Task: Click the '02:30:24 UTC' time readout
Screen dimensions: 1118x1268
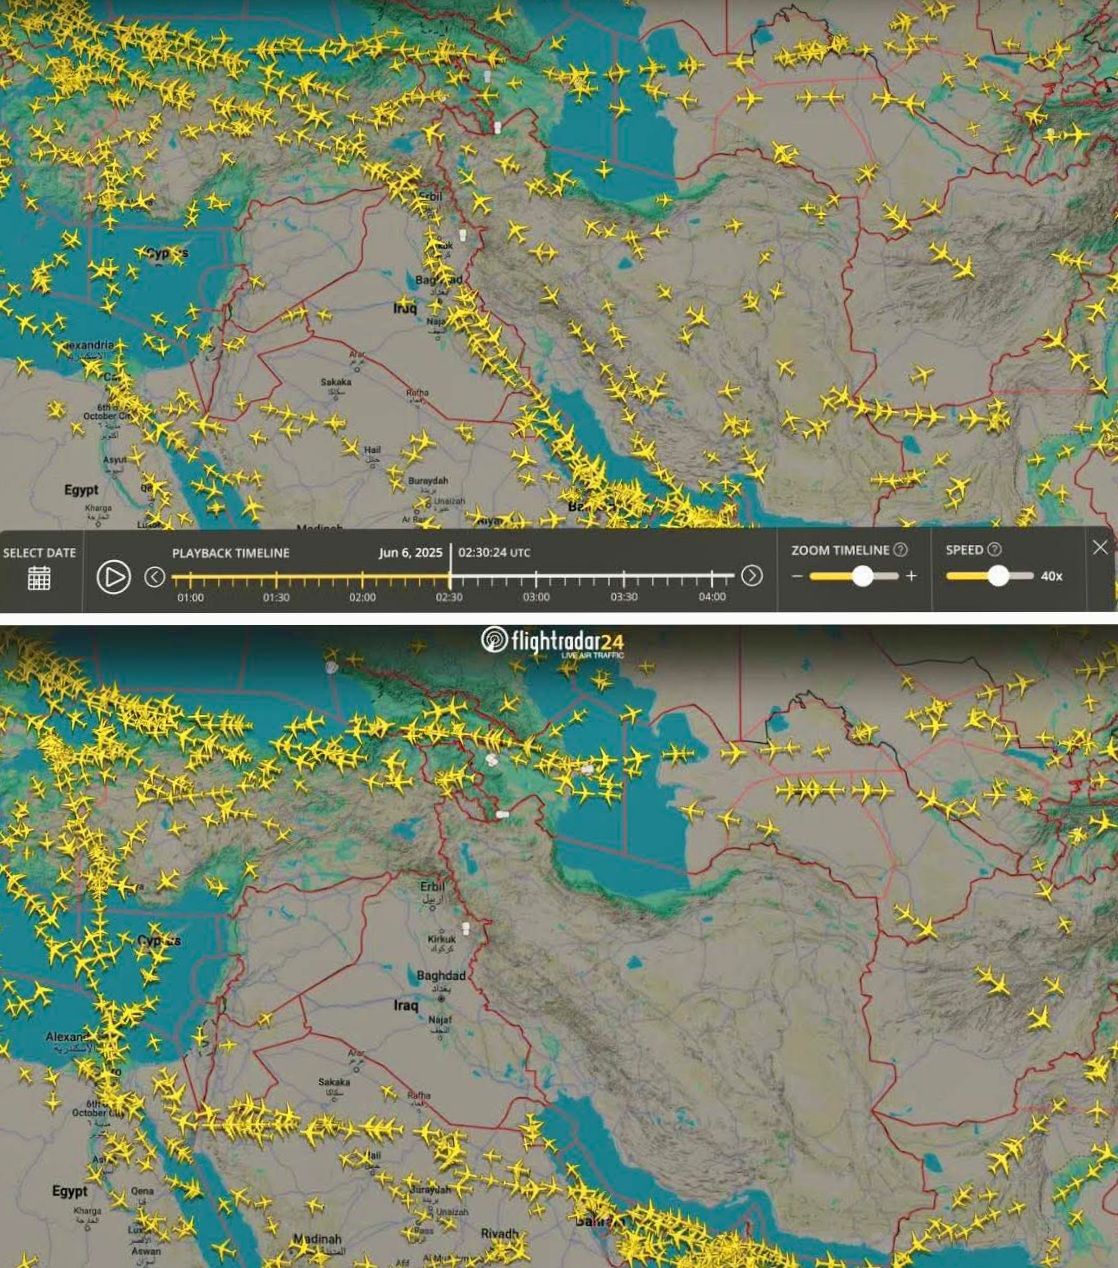Action: point(494,552)
